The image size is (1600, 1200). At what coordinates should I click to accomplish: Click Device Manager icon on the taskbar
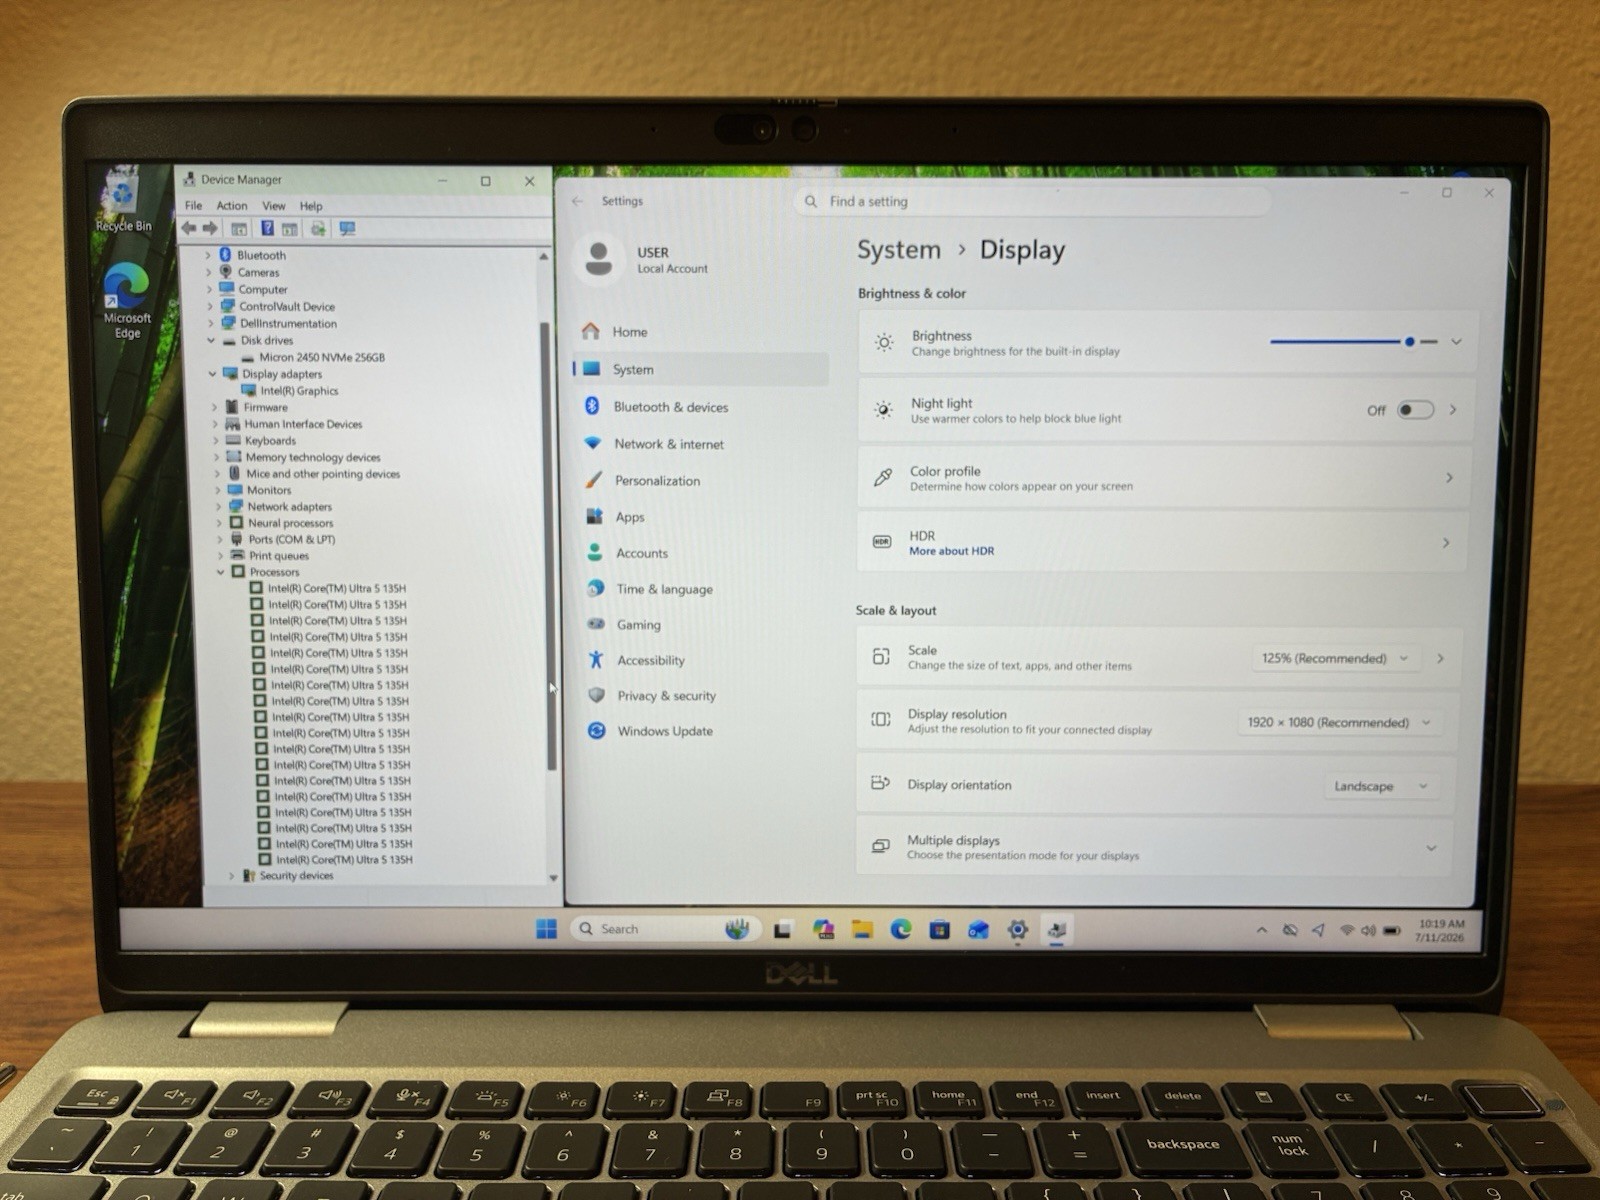(1057, 930)
